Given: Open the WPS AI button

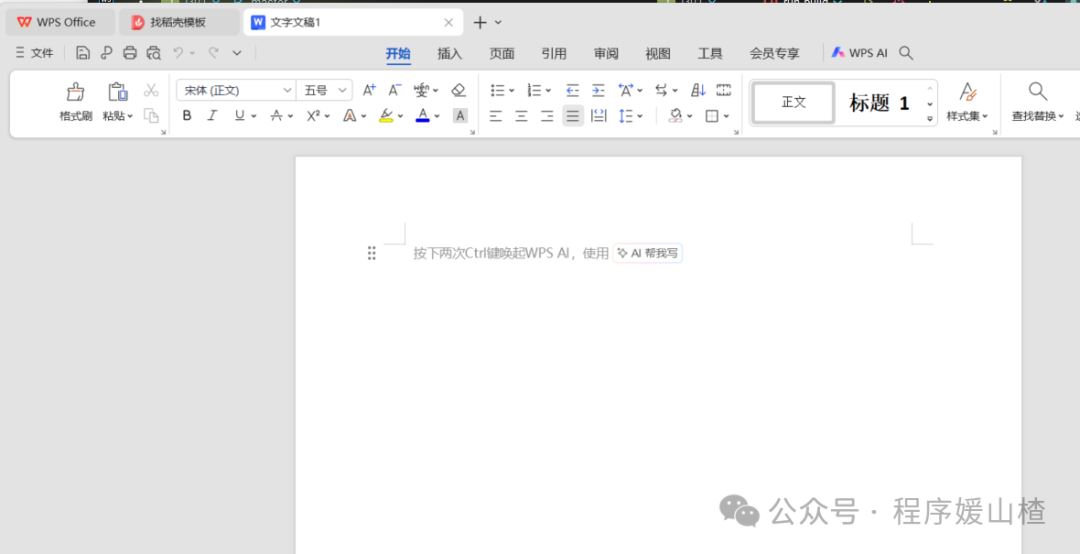Looking at the screenshot, I should (x=860, y=53).
